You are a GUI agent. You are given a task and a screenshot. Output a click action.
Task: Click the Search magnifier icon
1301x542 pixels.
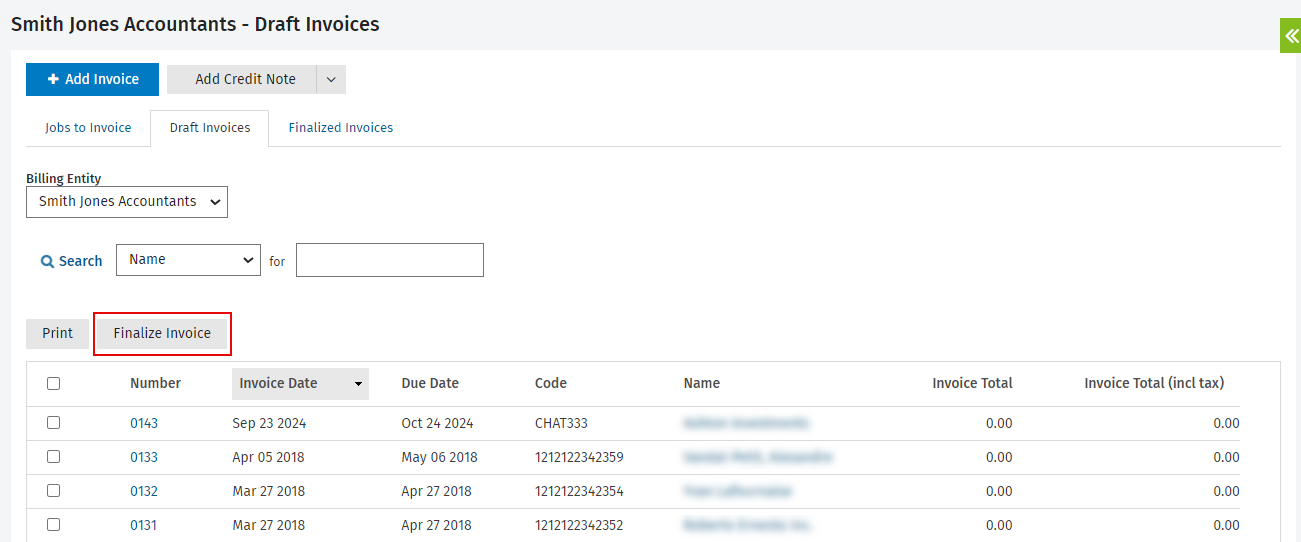point(47,261)
